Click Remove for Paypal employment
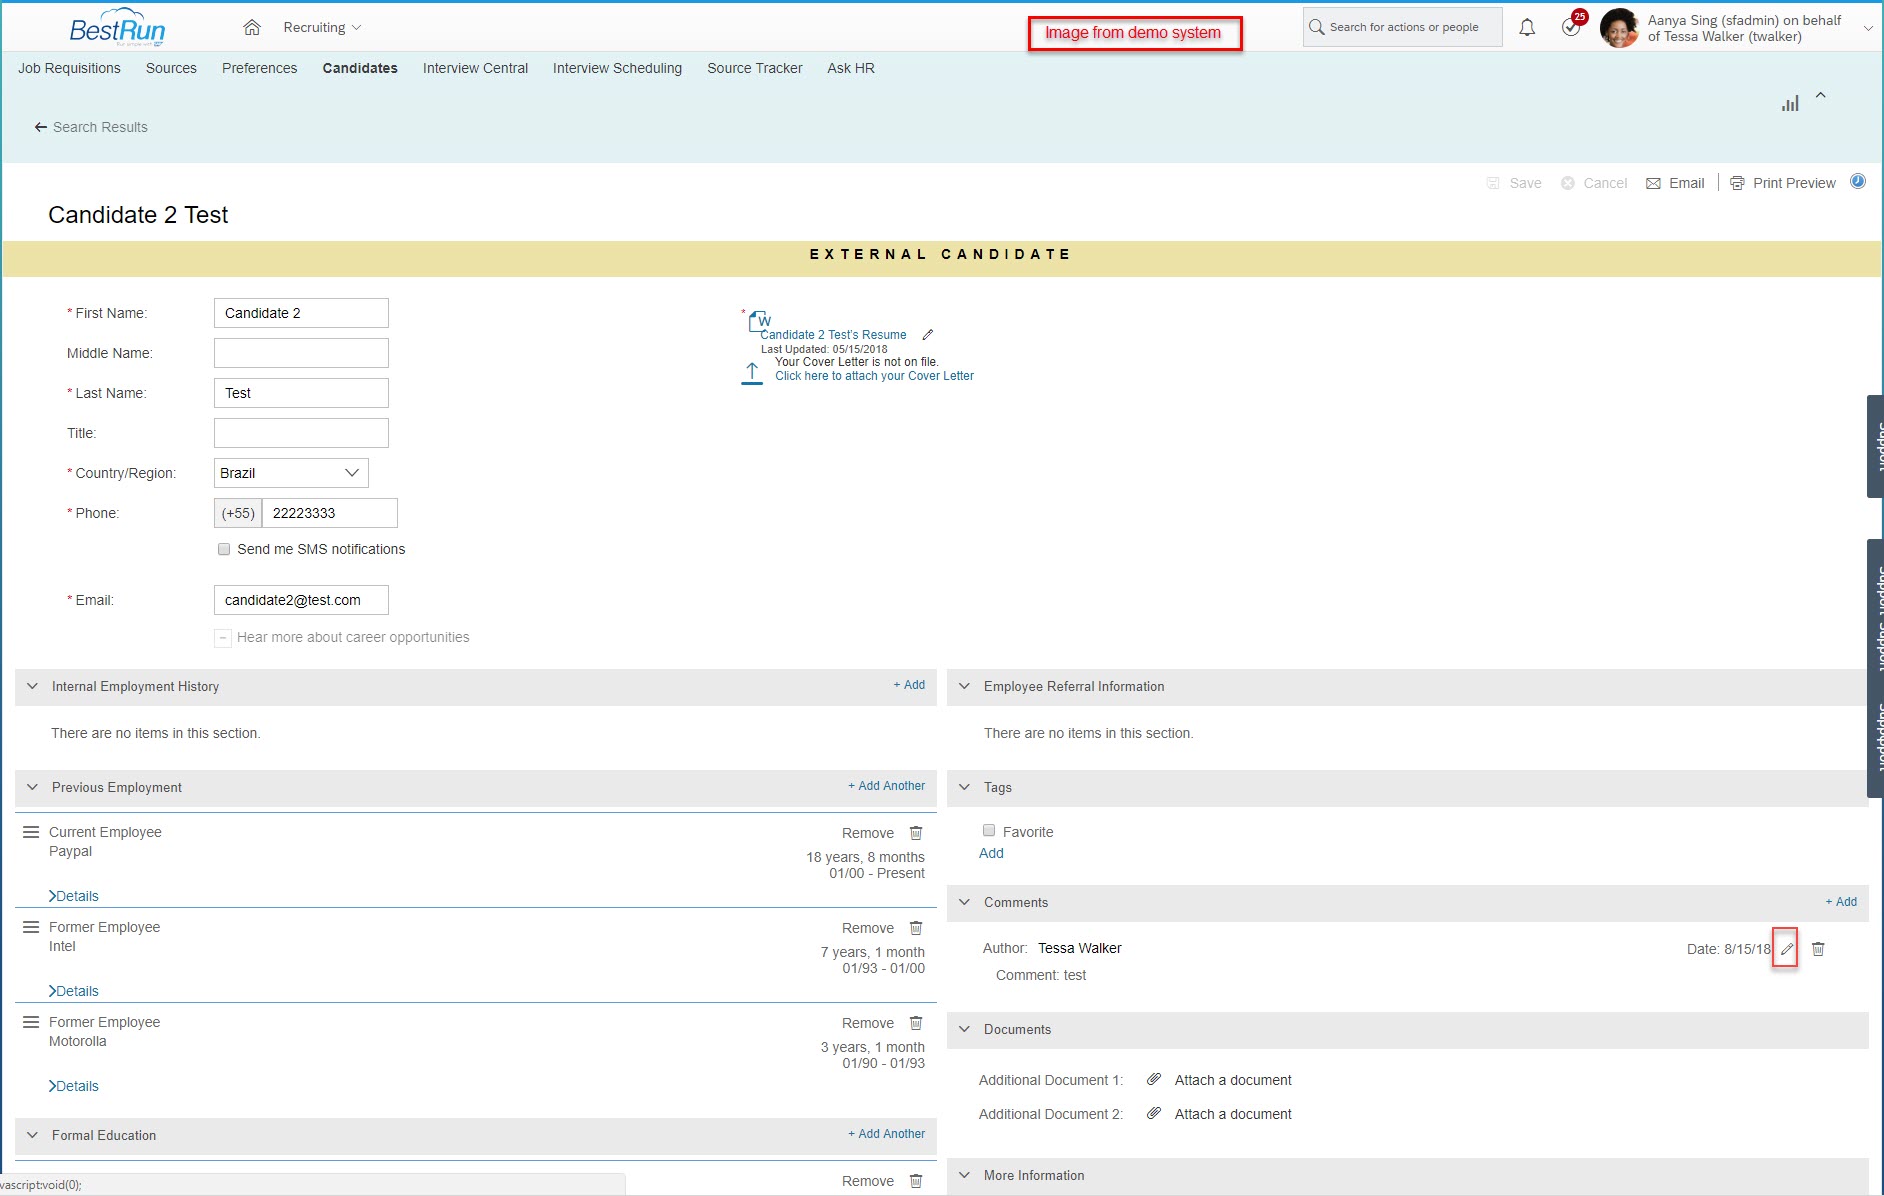The width and height of the screenshot is (1884, 1196). click(868, 833)
